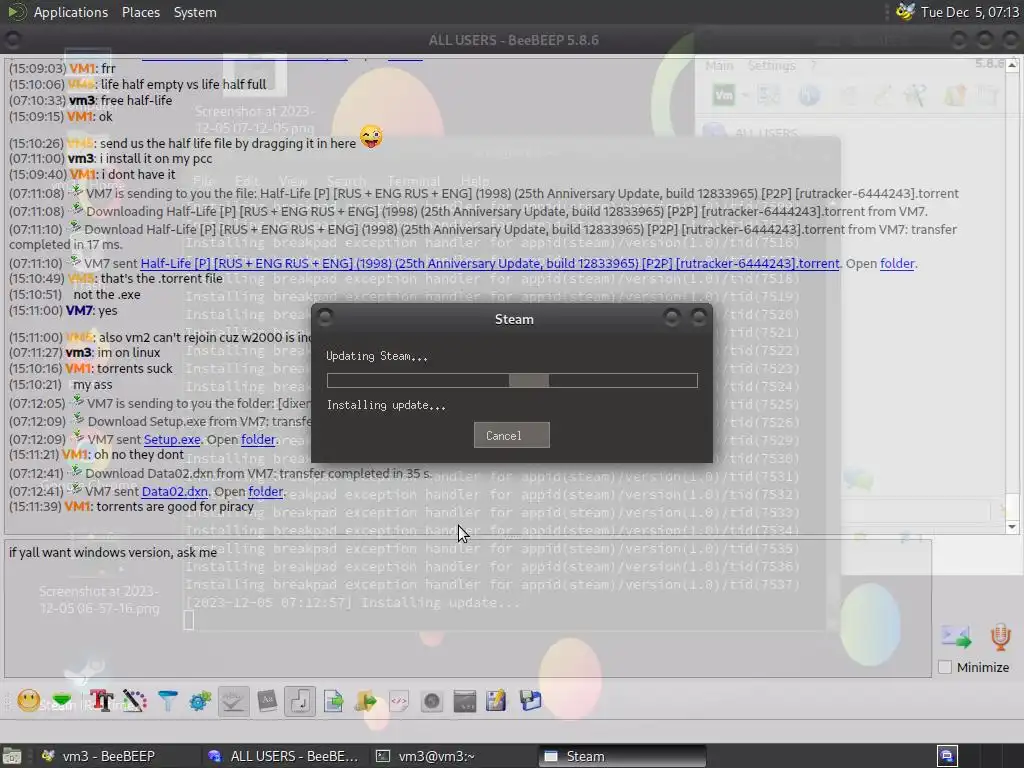The height and width of the screenshot is (768, 1024).
Task: Click the "free half-life" message
Action: click(x=136, y=101)
